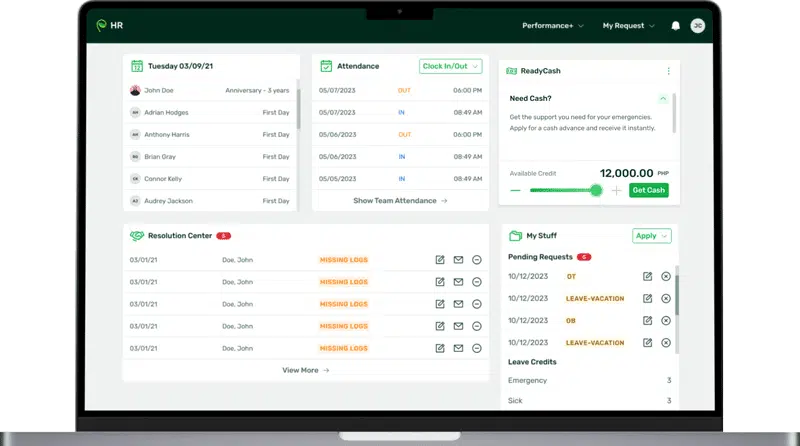800x446 pixels.
Task: Remove the third Missing Logs entry
Action: (x=477, y=304)
